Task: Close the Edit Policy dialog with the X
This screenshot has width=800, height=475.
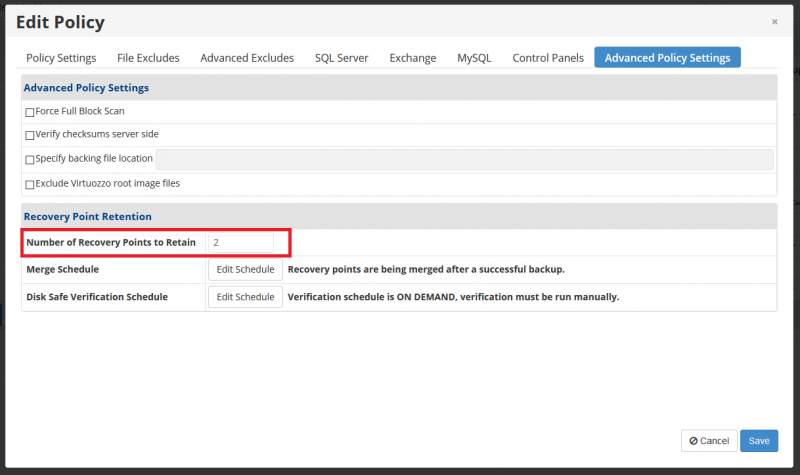Action: (x=774, y=21)
